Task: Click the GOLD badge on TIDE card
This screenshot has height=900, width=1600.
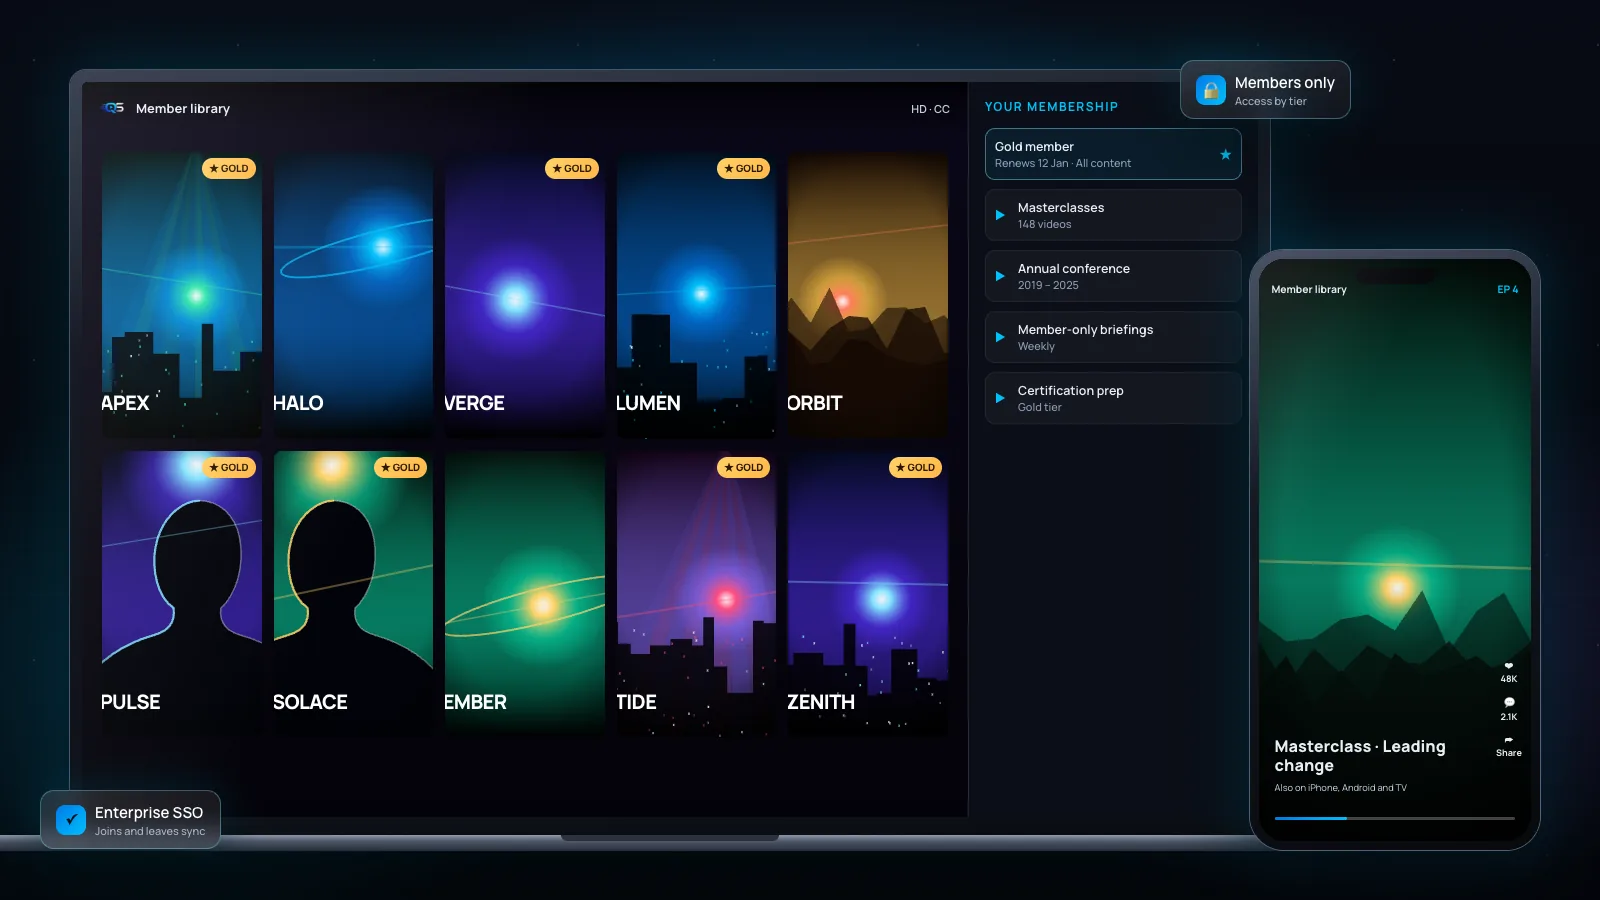Action: 744,467
